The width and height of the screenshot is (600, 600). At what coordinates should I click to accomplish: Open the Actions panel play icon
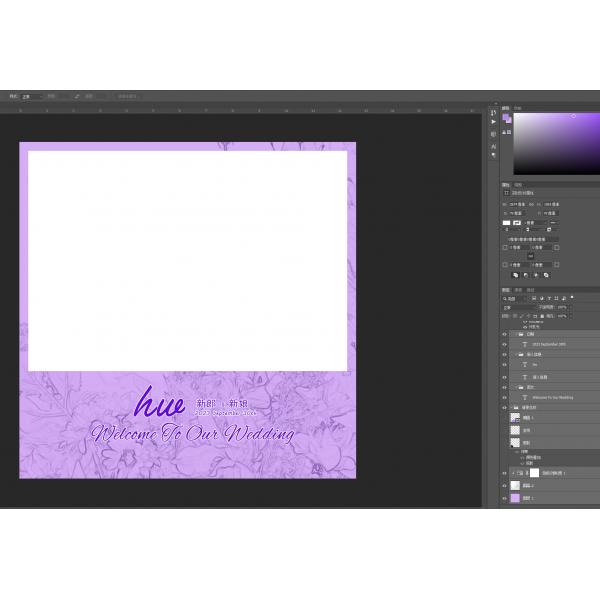(493, 122)
